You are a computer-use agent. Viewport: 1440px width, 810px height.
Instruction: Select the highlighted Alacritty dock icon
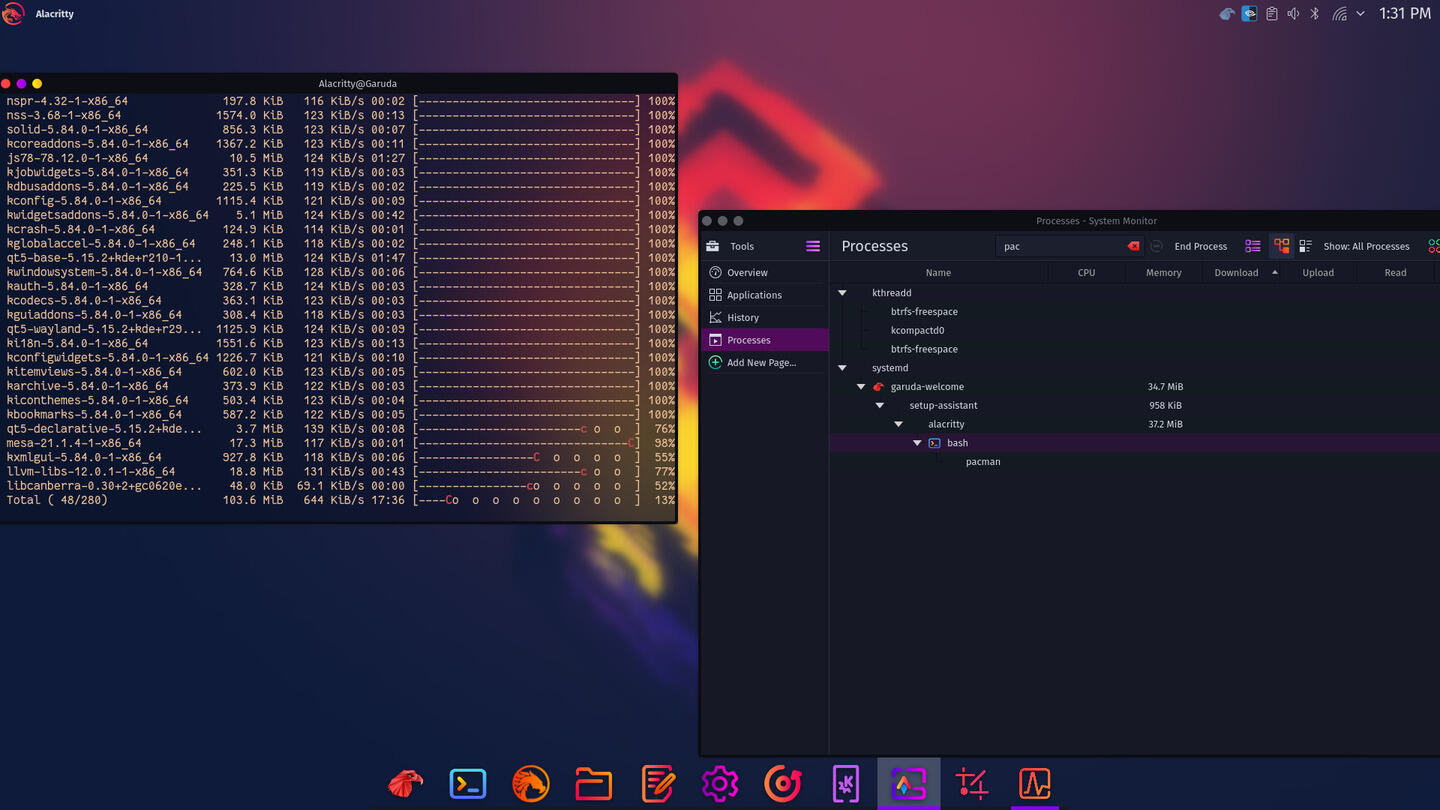tap(909, 783)
